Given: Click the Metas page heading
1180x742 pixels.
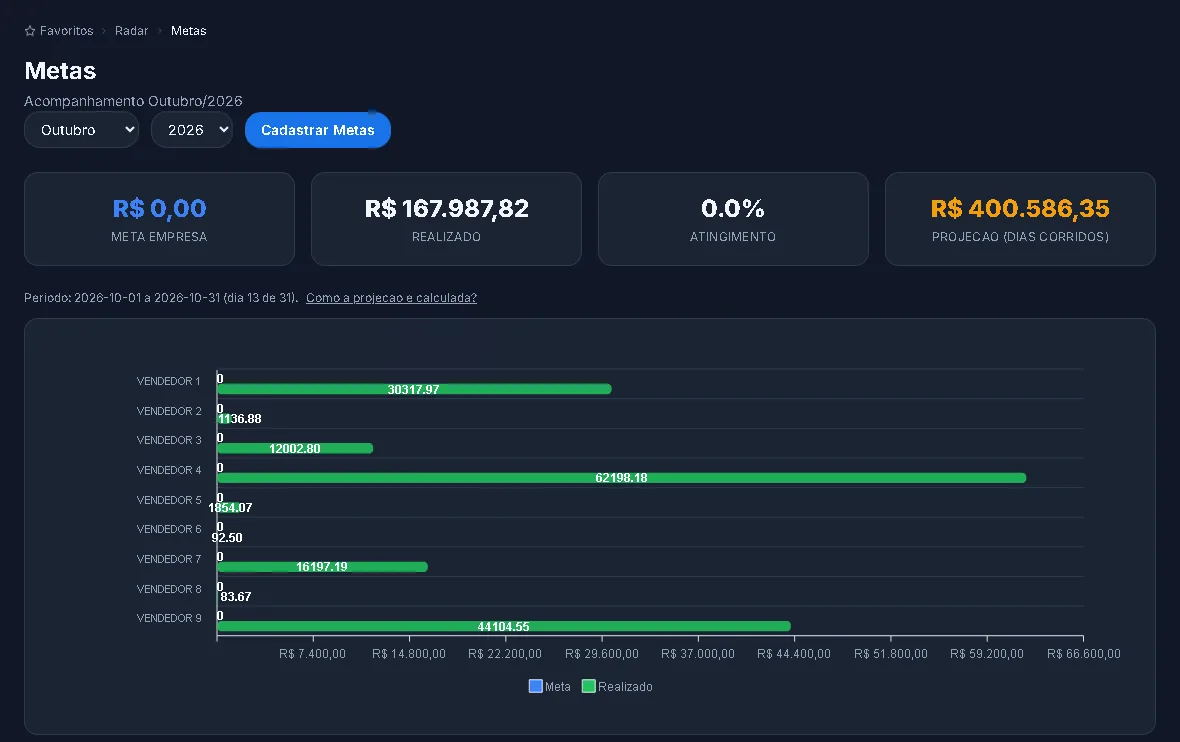Looking at the screenshot, I should coord(60,71).
